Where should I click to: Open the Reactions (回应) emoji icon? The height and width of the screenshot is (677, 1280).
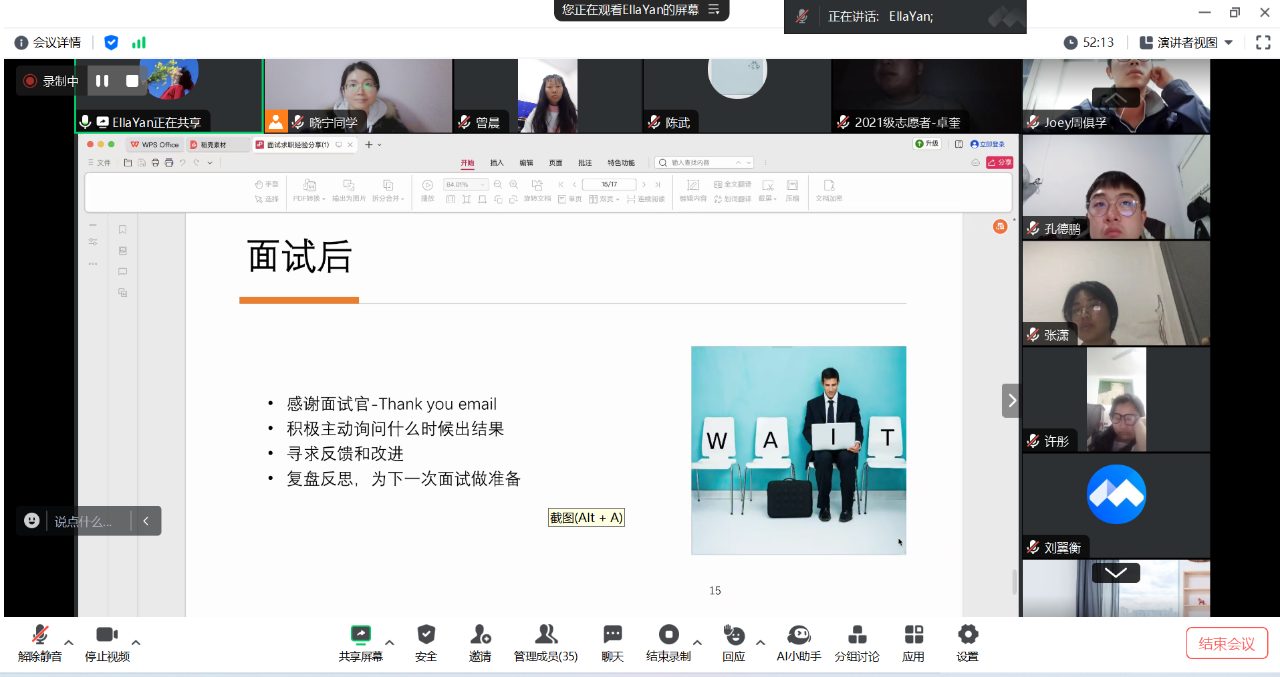point(734,635)
